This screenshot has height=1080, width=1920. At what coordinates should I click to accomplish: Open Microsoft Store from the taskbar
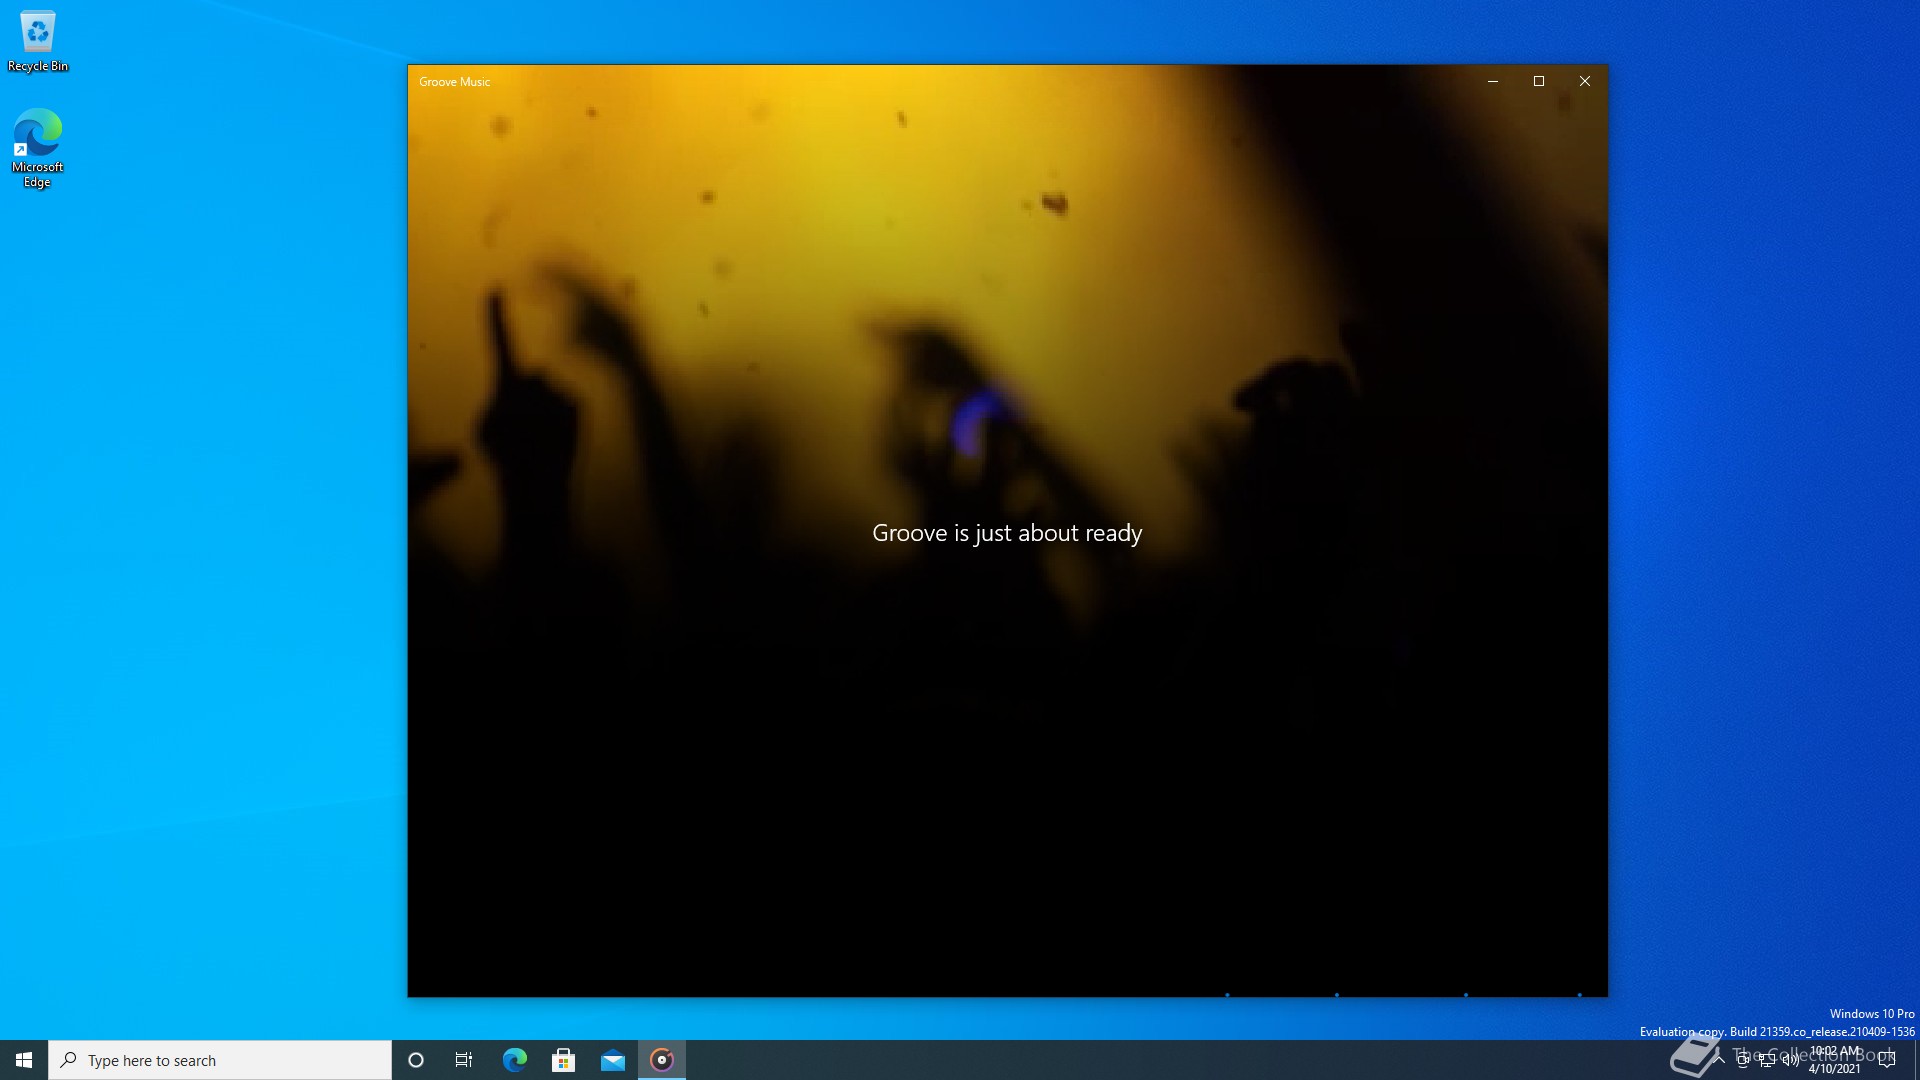[x=563, y=1060]
